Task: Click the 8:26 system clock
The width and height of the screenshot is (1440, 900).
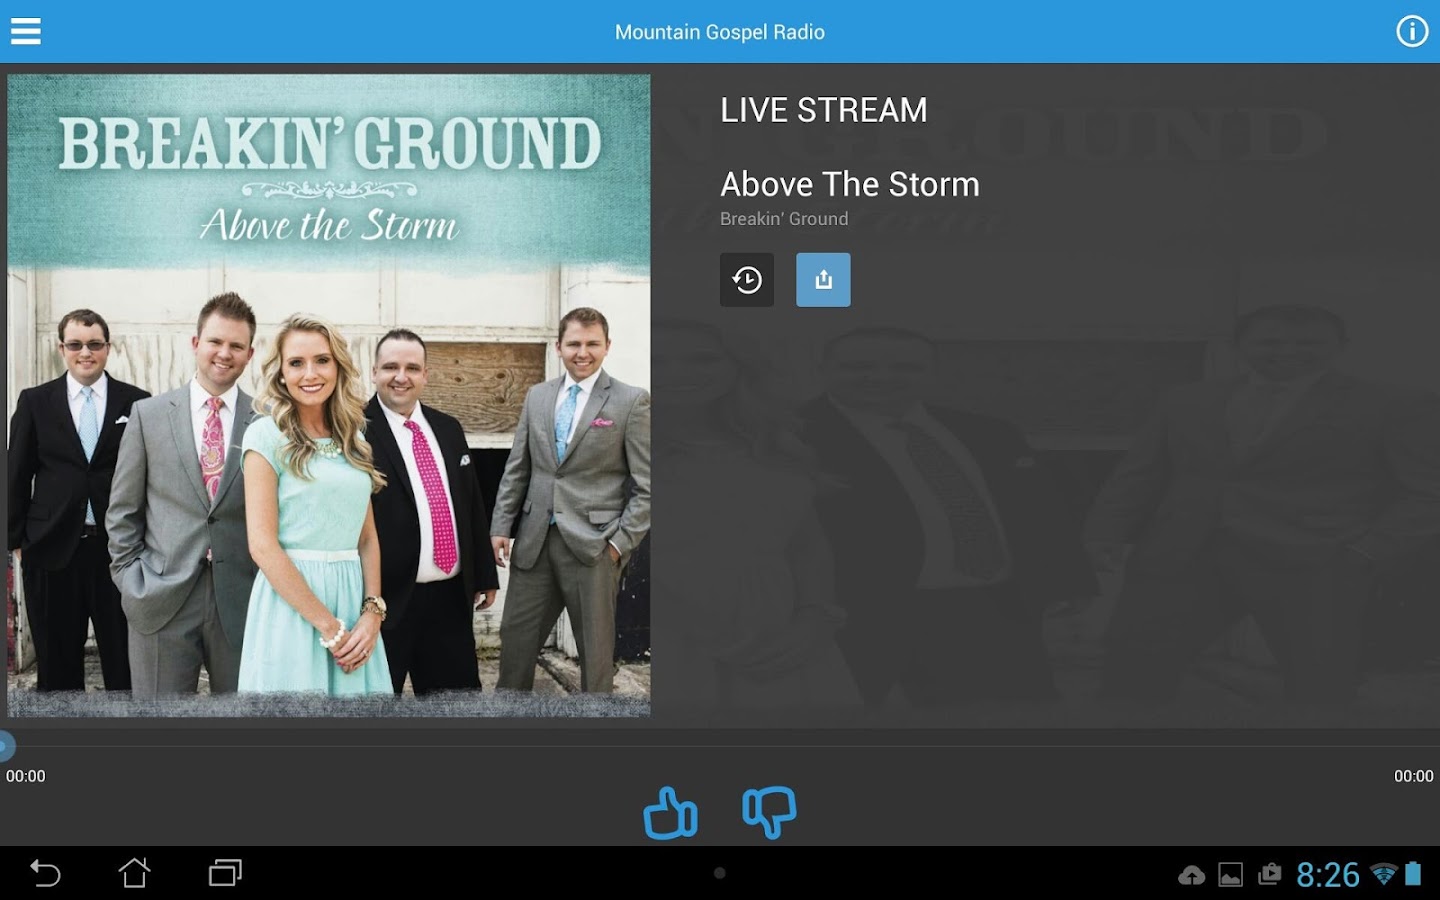Action: (1328, 875)
